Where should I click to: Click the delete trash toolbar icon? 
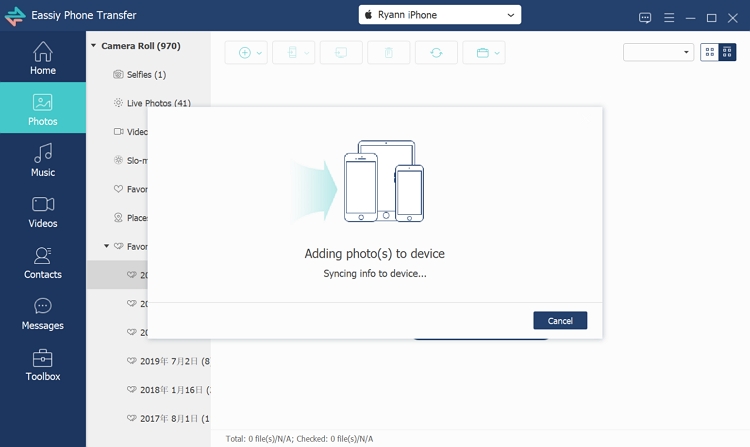tap(389, 53)
